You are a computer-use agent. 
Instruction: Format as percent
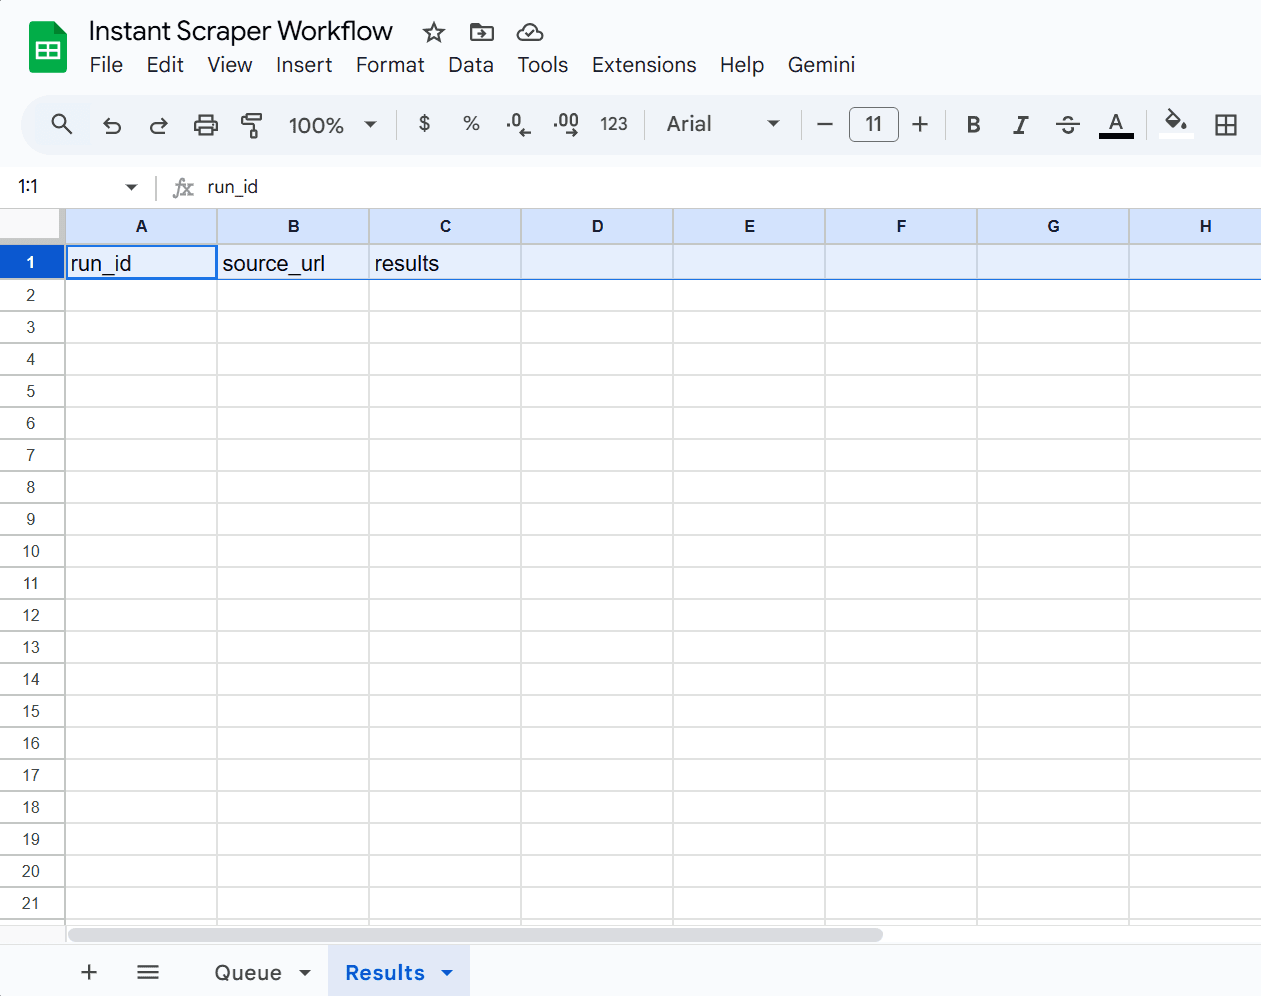(x=471, y=124)
